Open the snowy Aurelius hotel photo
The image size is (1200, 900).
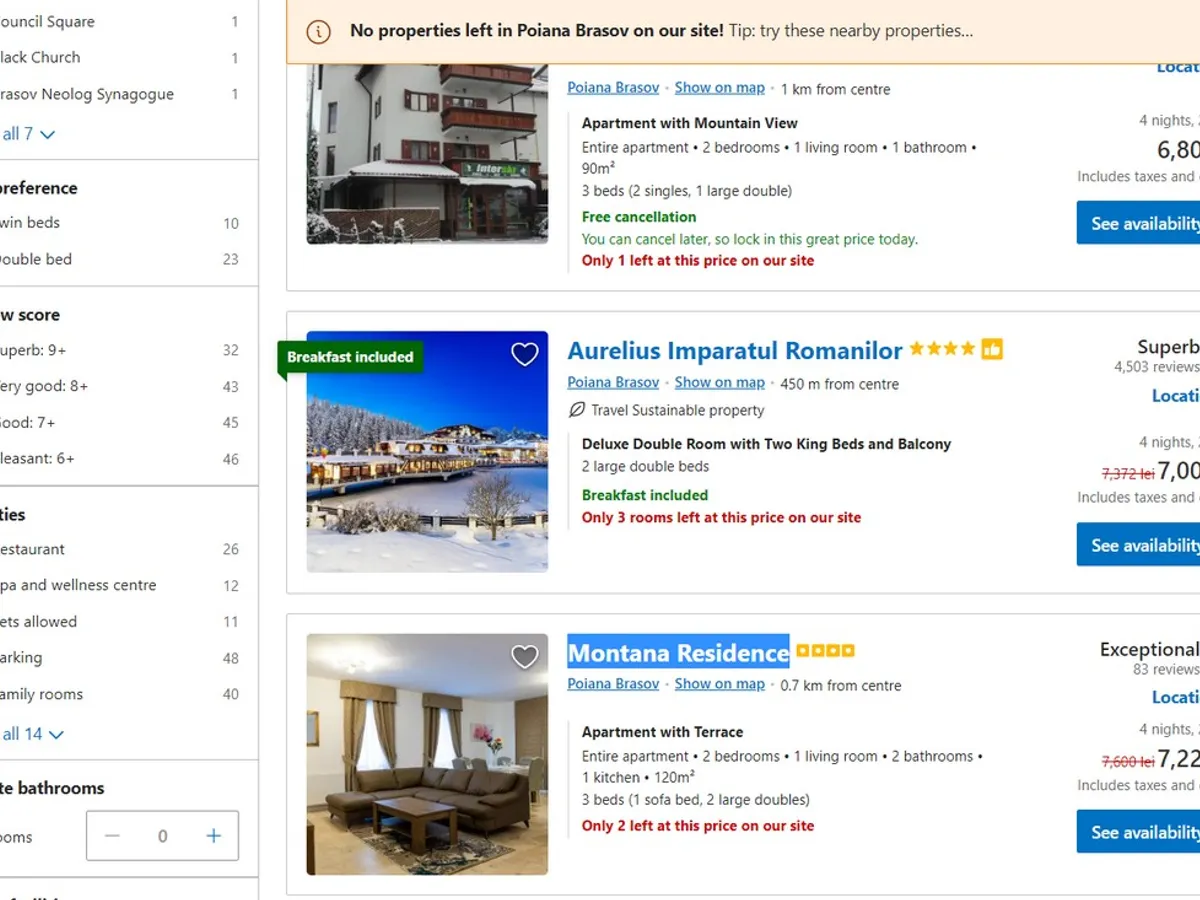tap(427, 451)
